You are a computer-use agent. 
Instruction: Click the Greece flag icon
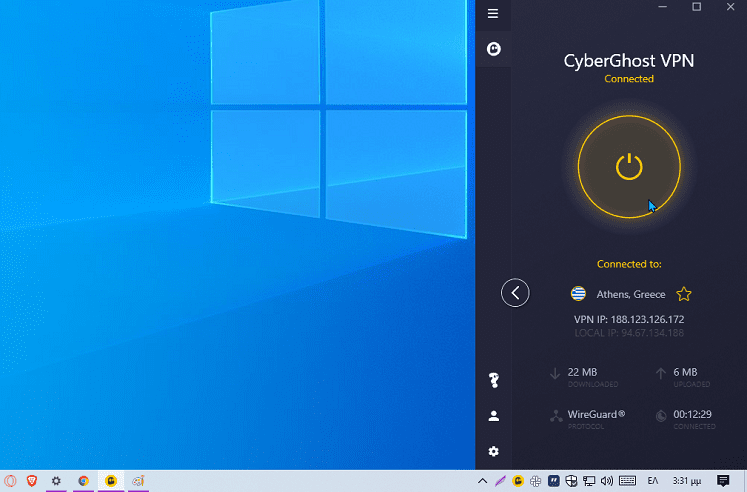coord(578,293)
